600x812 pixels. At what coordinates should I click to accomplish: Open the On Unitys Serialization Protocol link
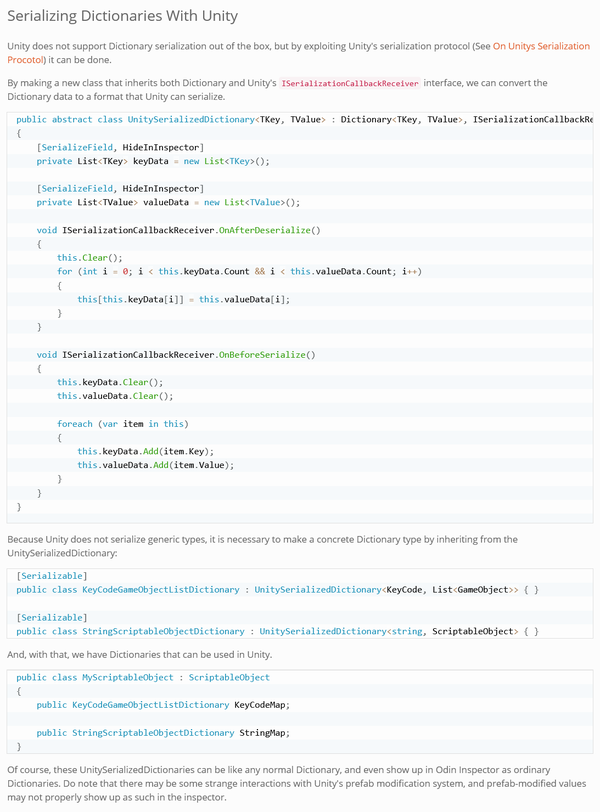541,46
